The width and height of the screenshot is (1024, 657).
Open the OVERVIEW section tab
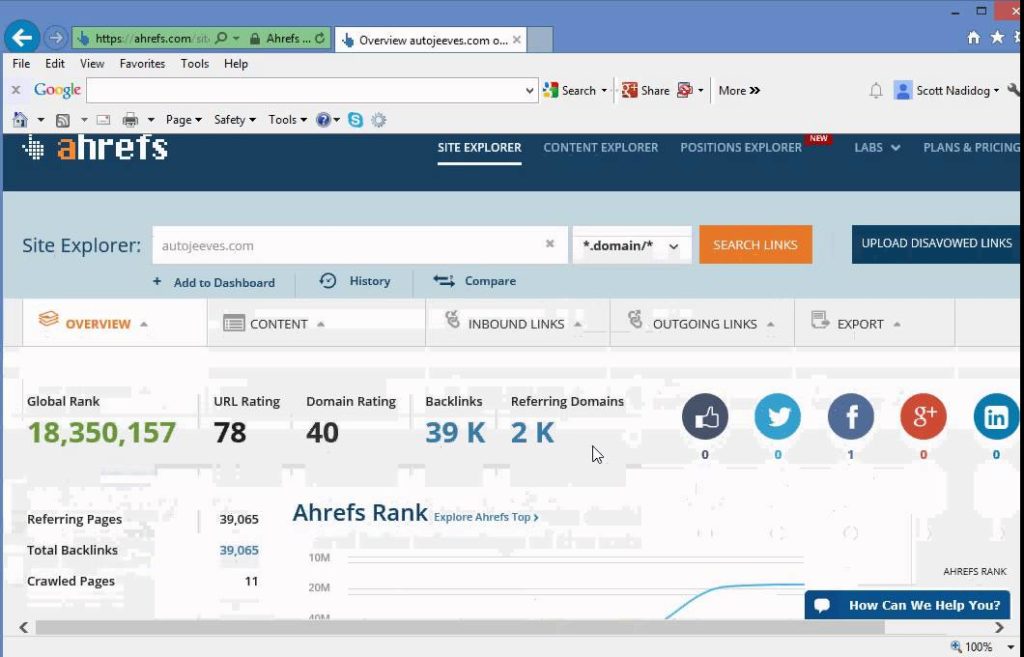115,323
